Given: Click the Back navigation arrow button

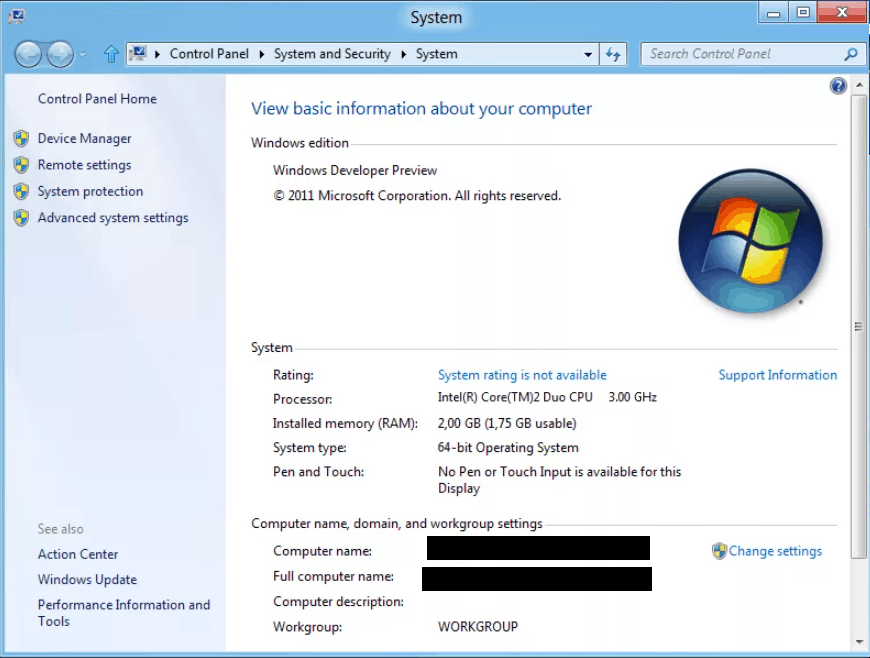Looking at the screenshot, I should point(28,54).
